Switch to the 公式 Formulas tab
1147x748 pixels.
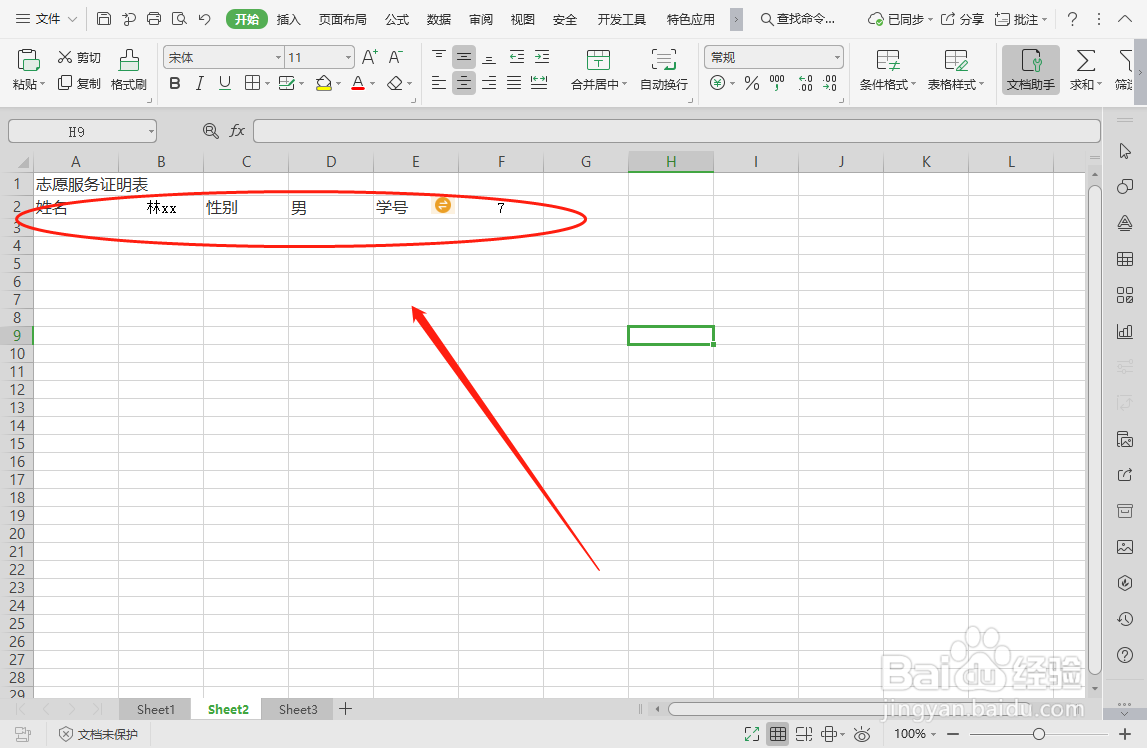click(x=396, y=20)
